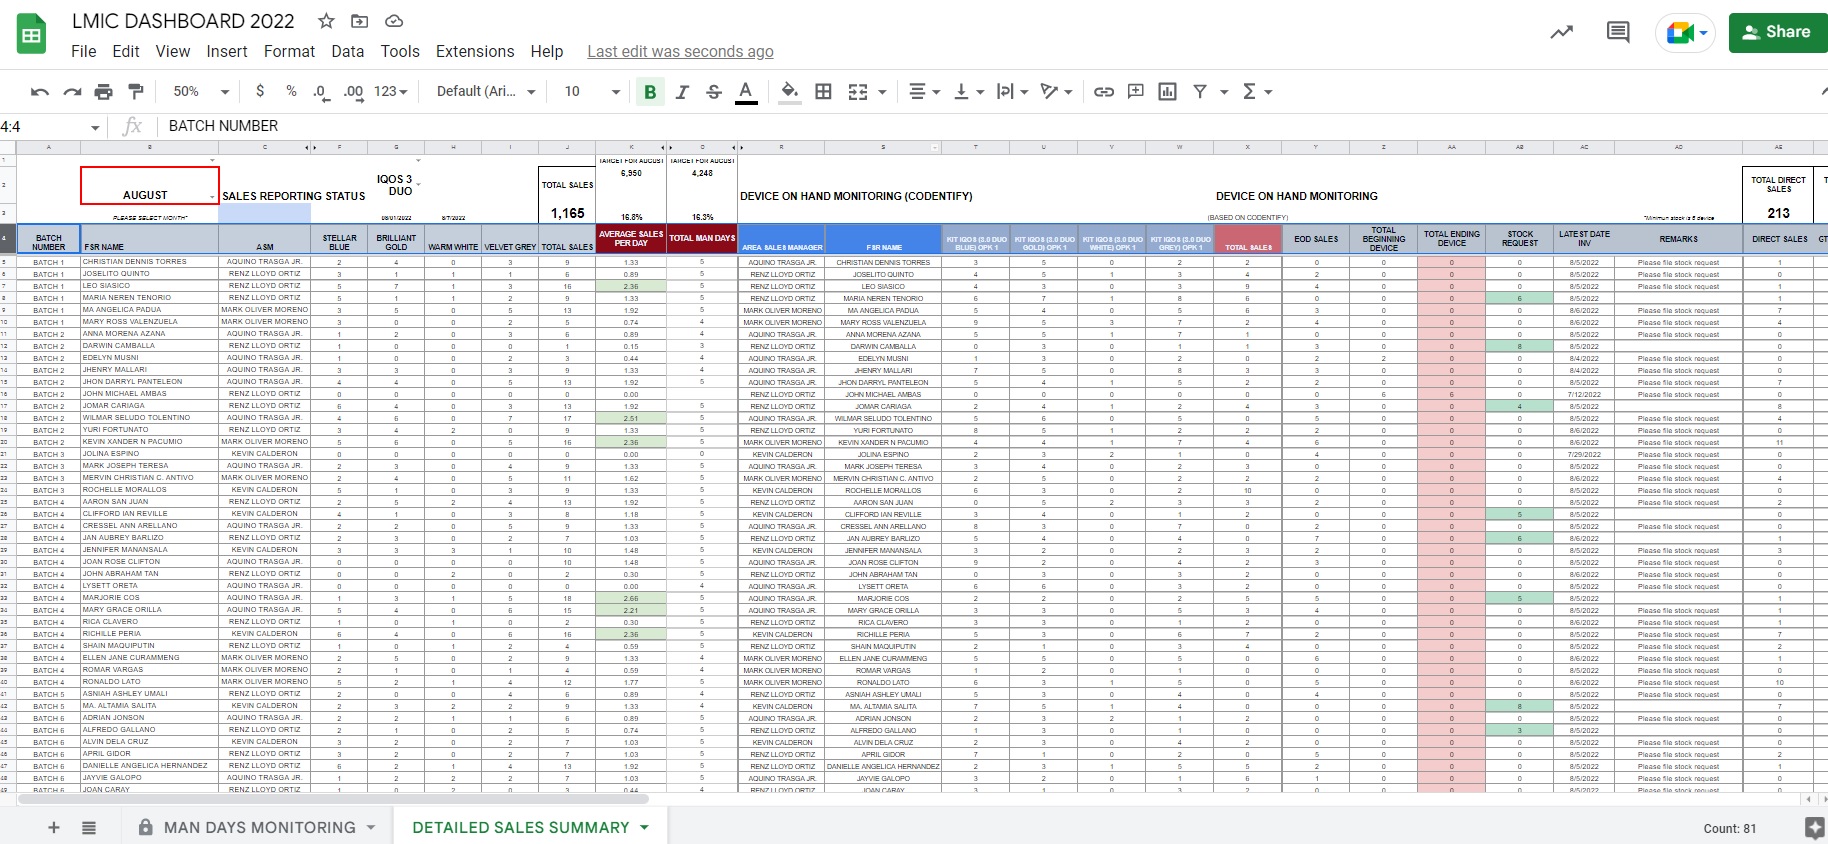Create a filter
1828x844 pixels.
(x=1200, y=92)
